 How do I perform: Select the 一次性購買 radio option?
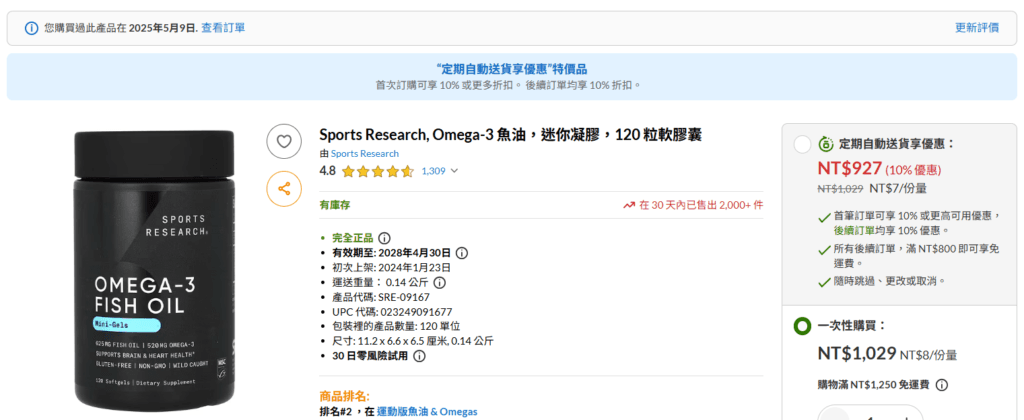tap(802, 326)
